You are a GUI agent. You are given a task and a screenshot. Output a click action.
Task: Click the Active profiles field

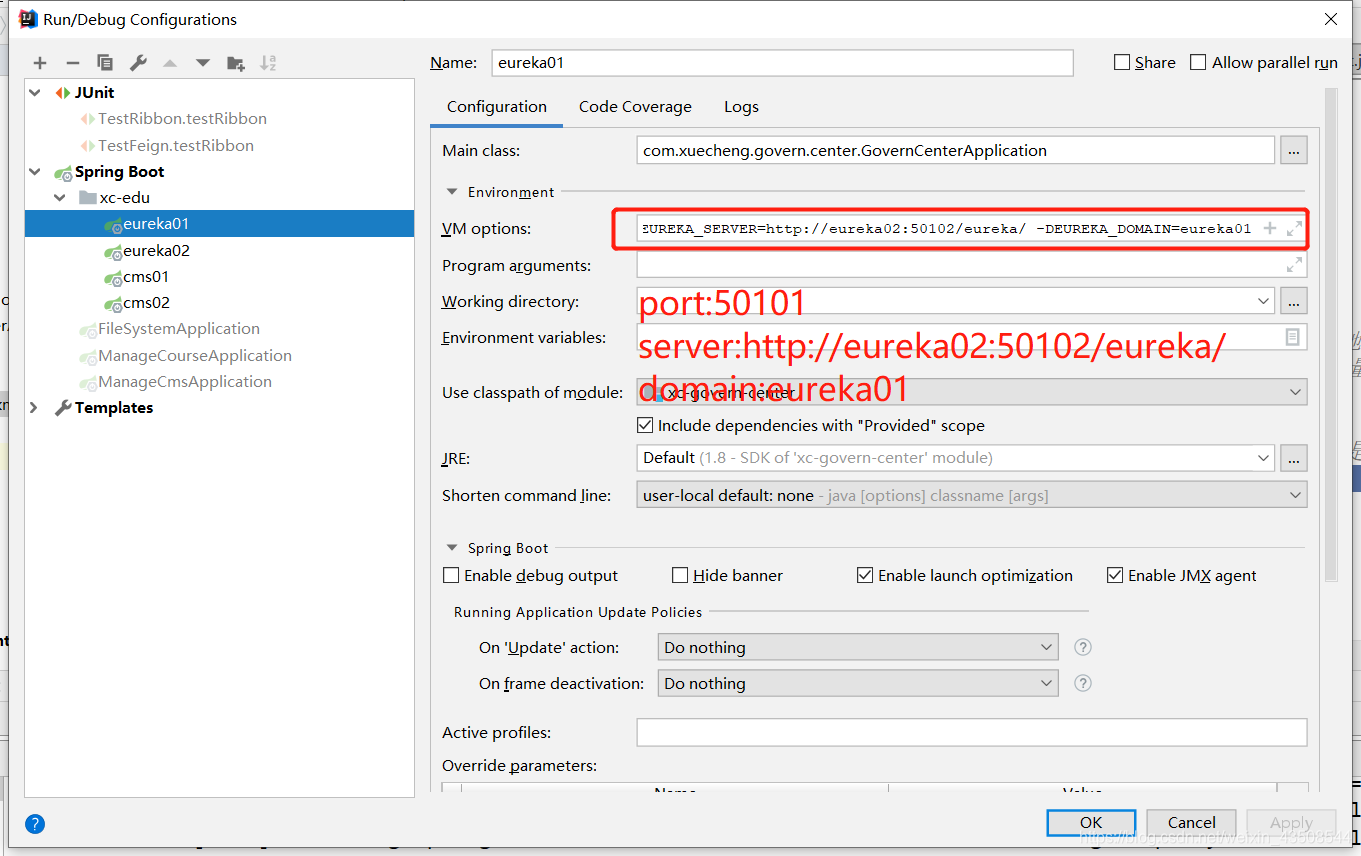[971, 732]
